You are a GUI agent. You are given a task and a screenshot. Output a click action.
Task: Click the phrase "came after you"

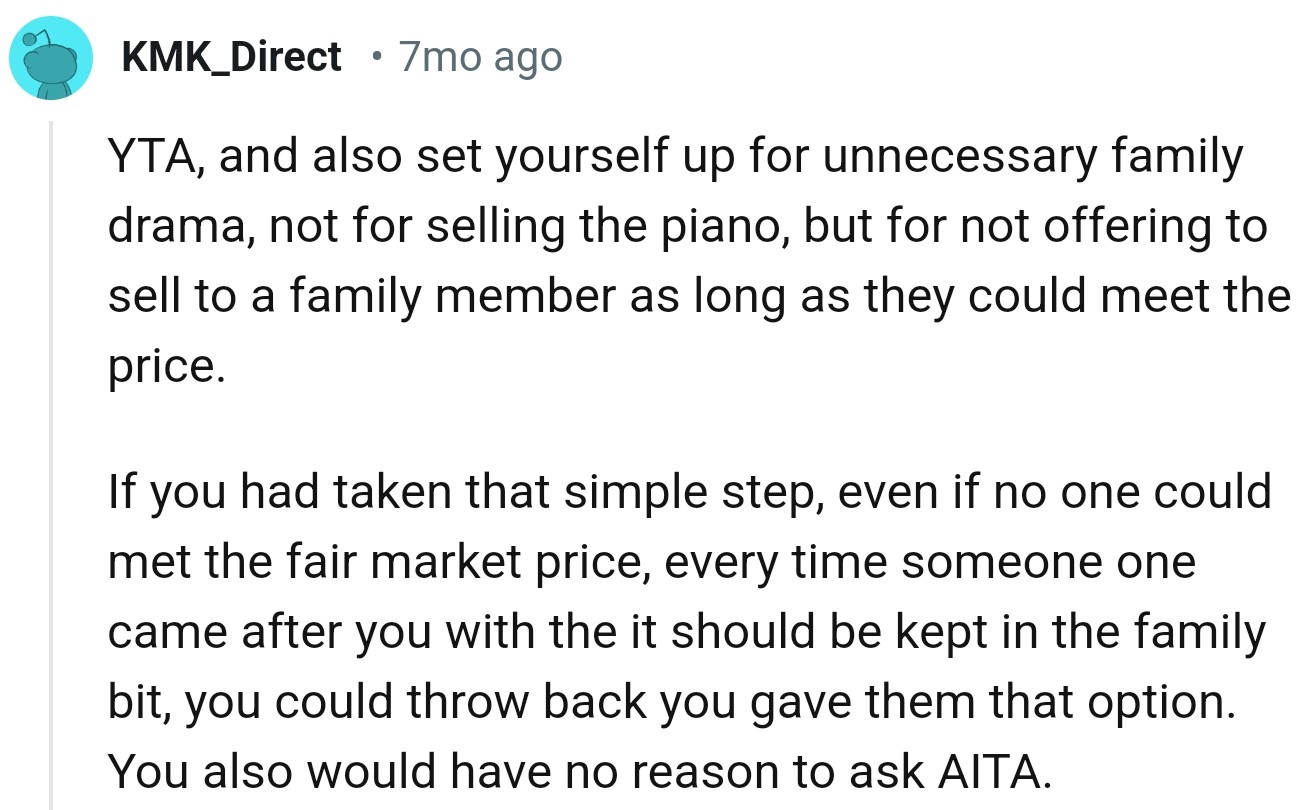(x=273, y=633)
